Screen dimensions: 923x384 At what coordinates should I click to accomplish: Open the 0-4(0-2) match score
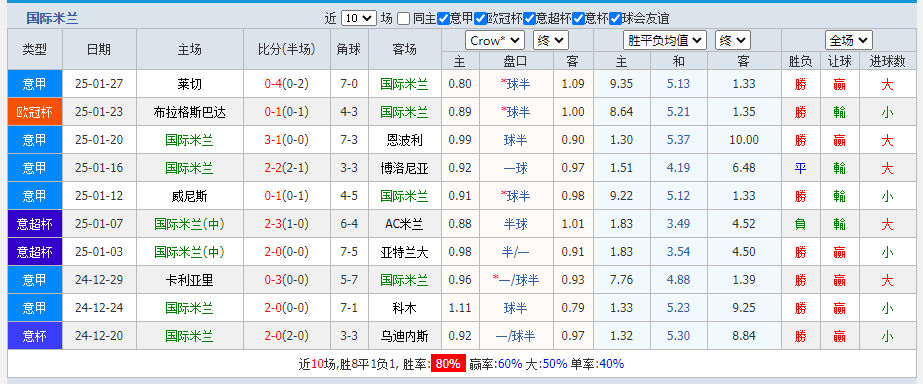(286, 84)
